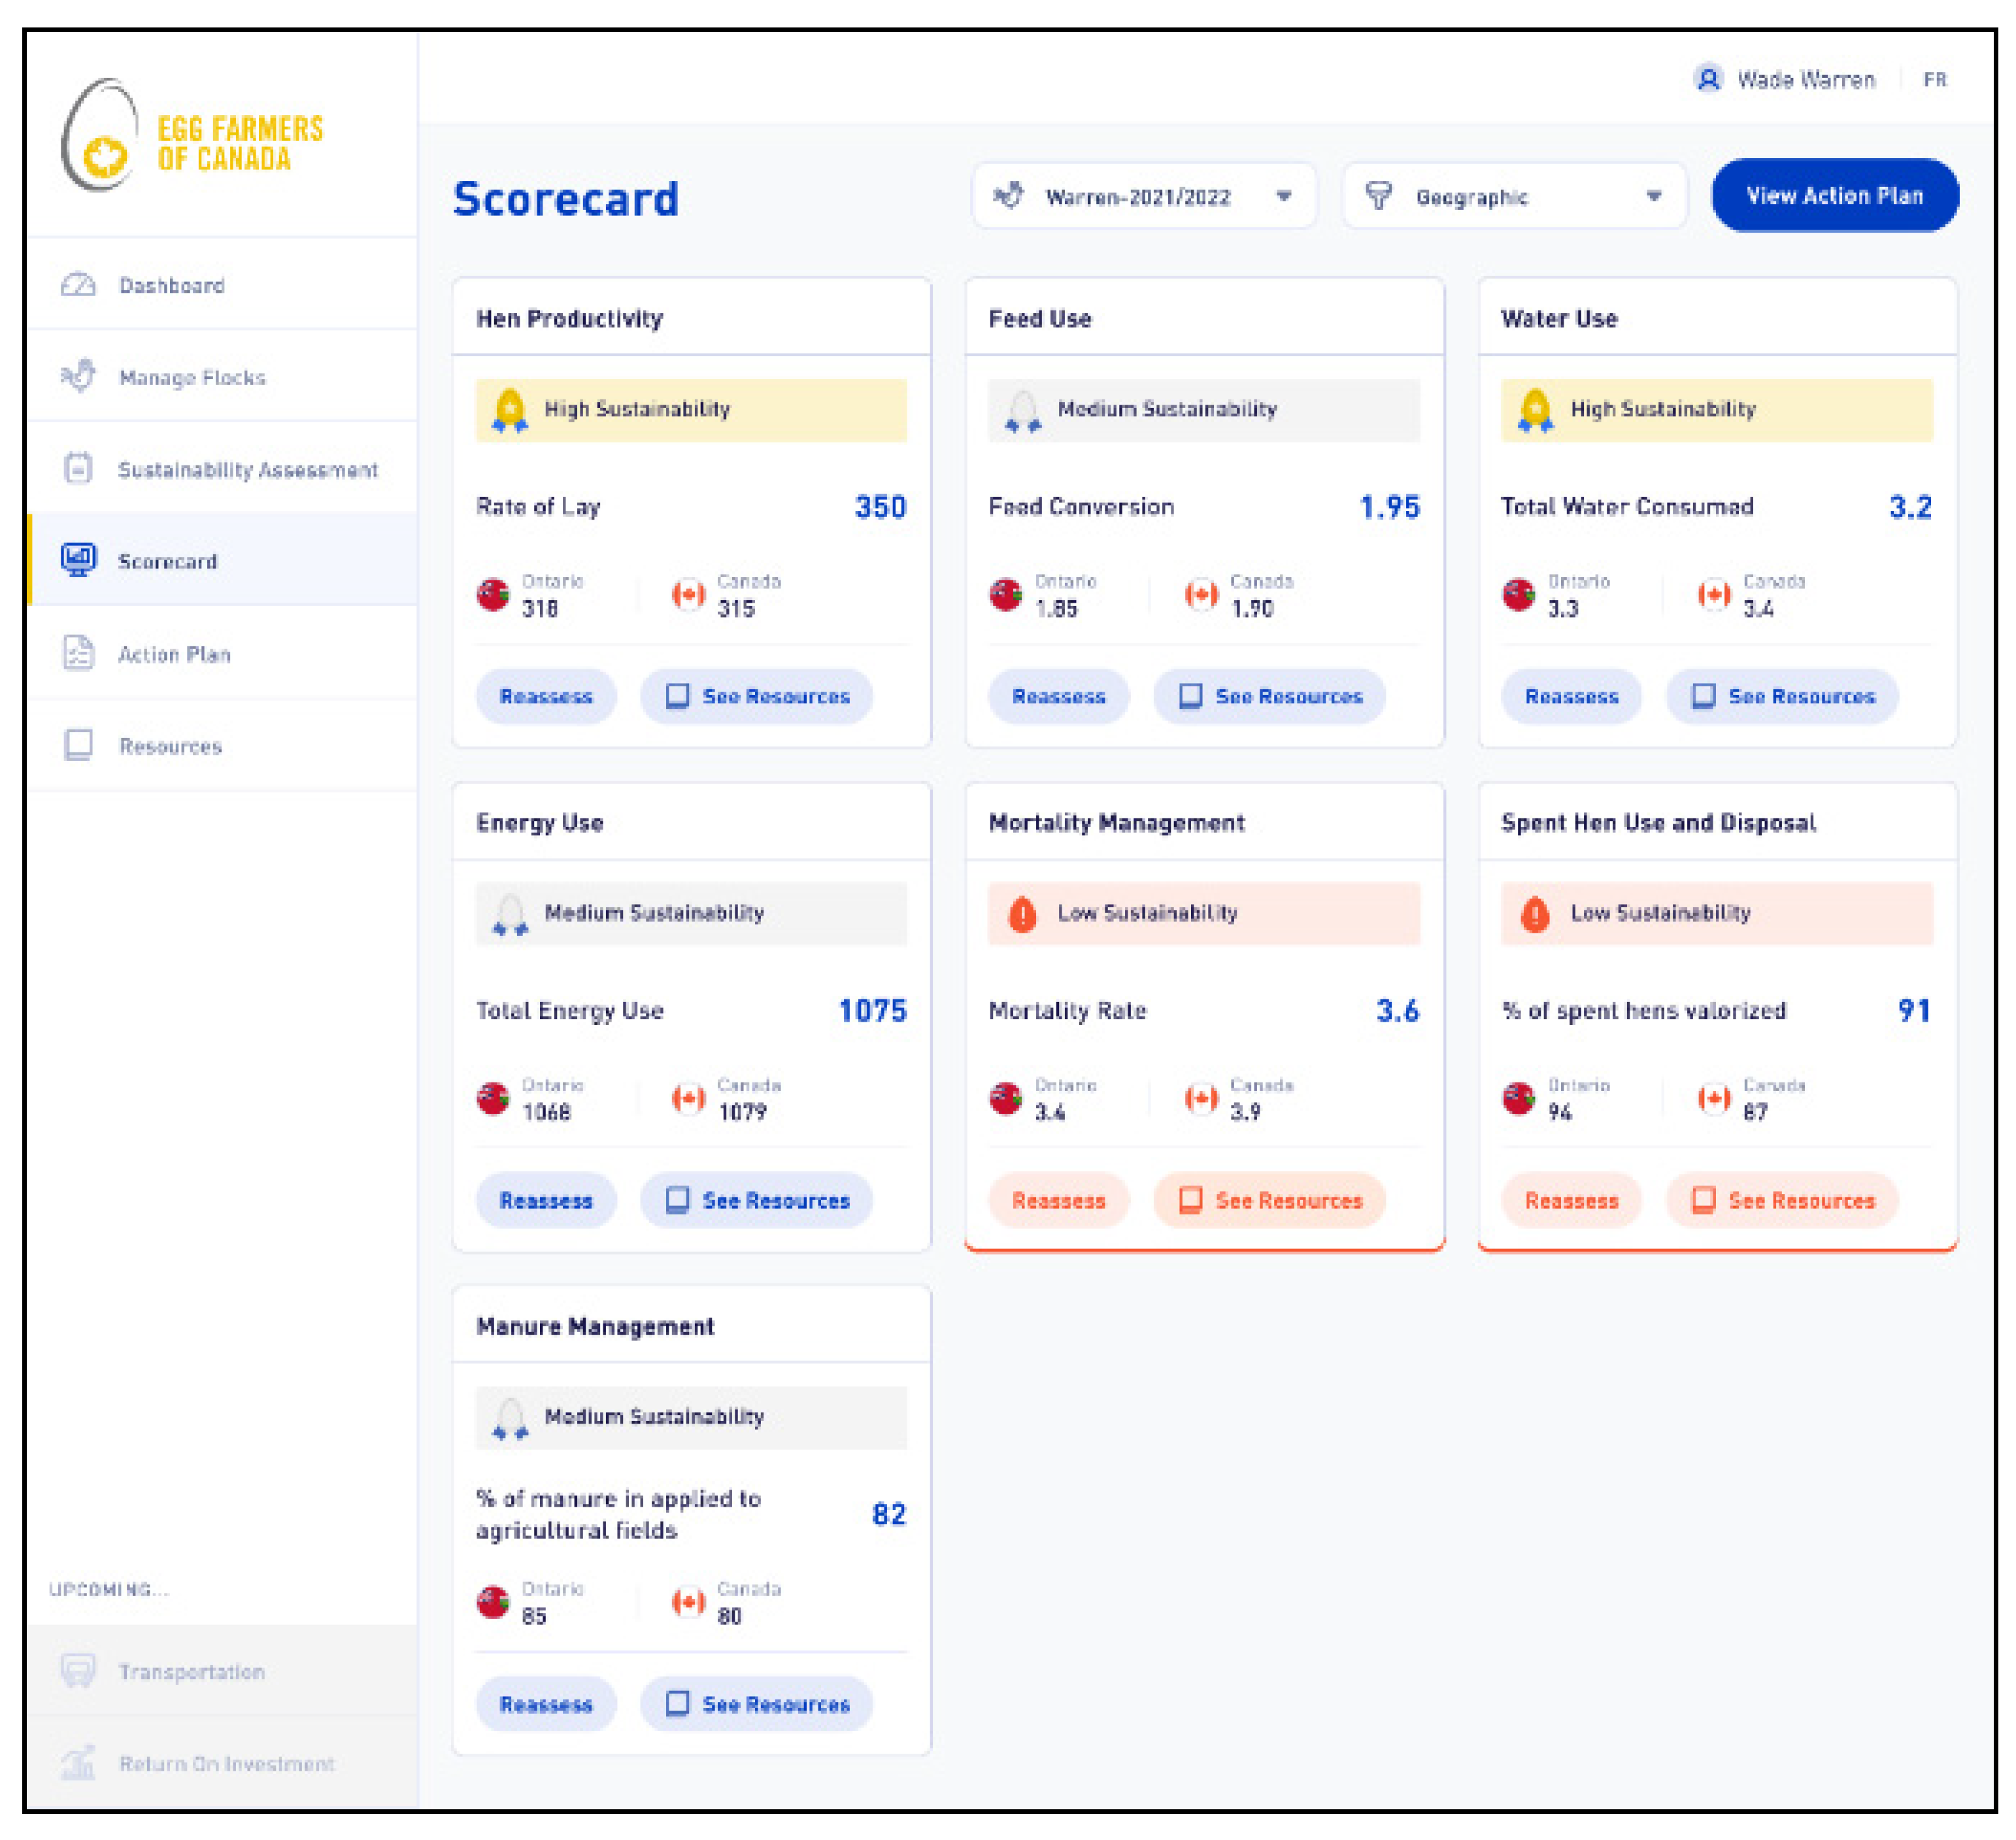The height and width of the screenshot is (1840, 2016).
Task: Open Return On Investment sidebar item
Action: pos(225,1763)
